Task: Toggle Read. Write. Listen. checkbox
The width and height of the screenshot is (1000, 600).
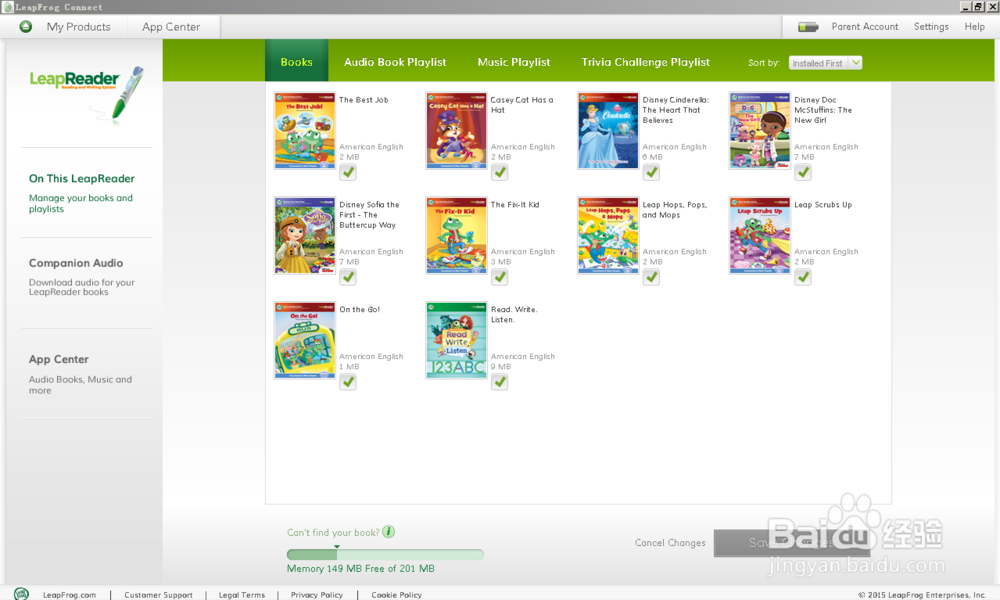Action: (499, 382)
